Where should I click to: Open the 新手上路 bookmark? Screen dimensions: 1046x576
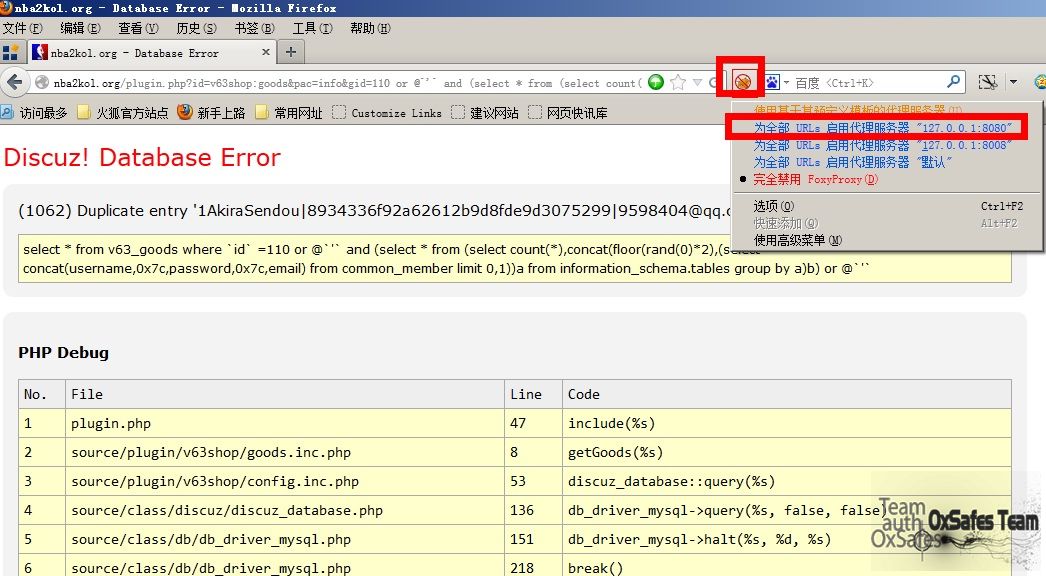point(211,113)
